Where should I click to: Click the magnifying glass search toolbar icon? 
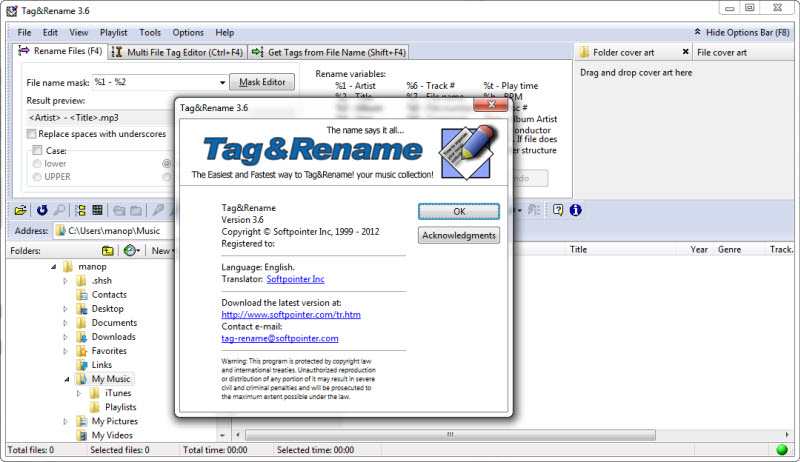coord(59,210)
